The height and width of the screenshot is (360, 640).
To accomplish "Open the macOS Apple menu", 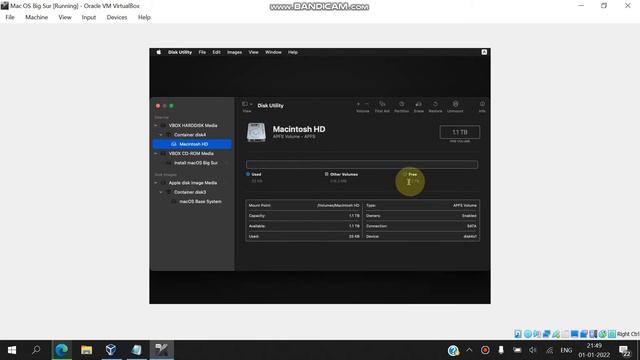I will tap(158, 52).
